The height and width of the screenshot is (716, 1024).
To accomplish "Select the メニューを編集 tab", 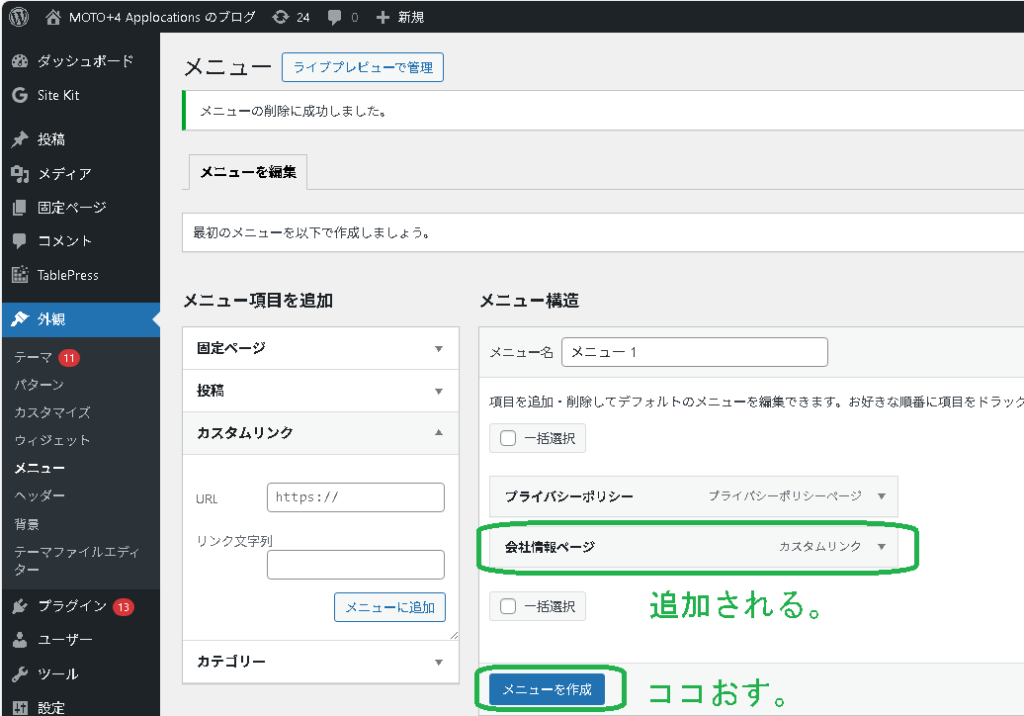I will 248,172.
